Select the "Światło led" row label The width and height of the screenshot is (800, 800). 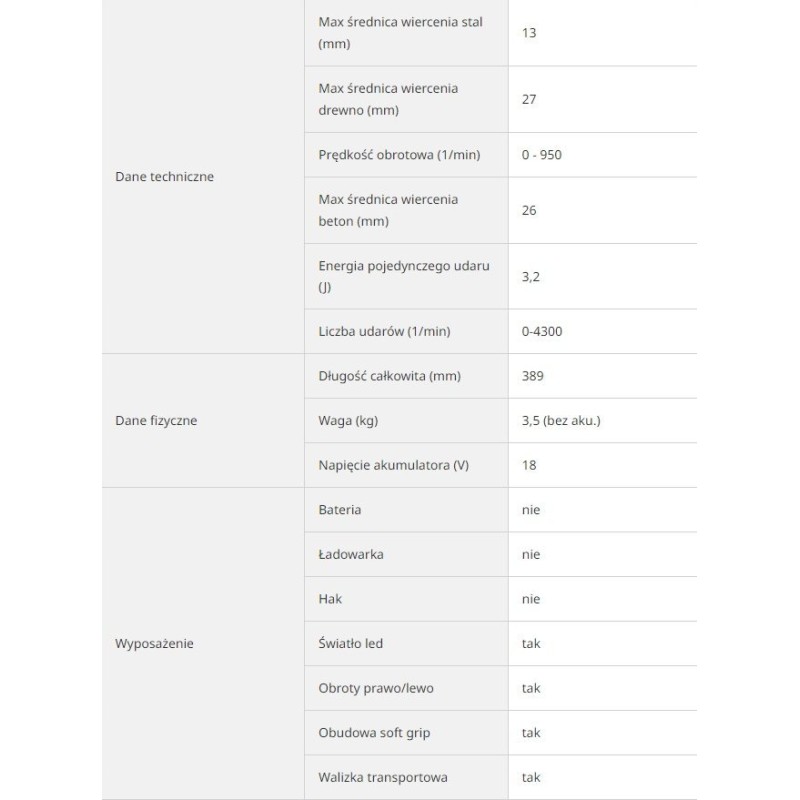(x=350, y=644)
